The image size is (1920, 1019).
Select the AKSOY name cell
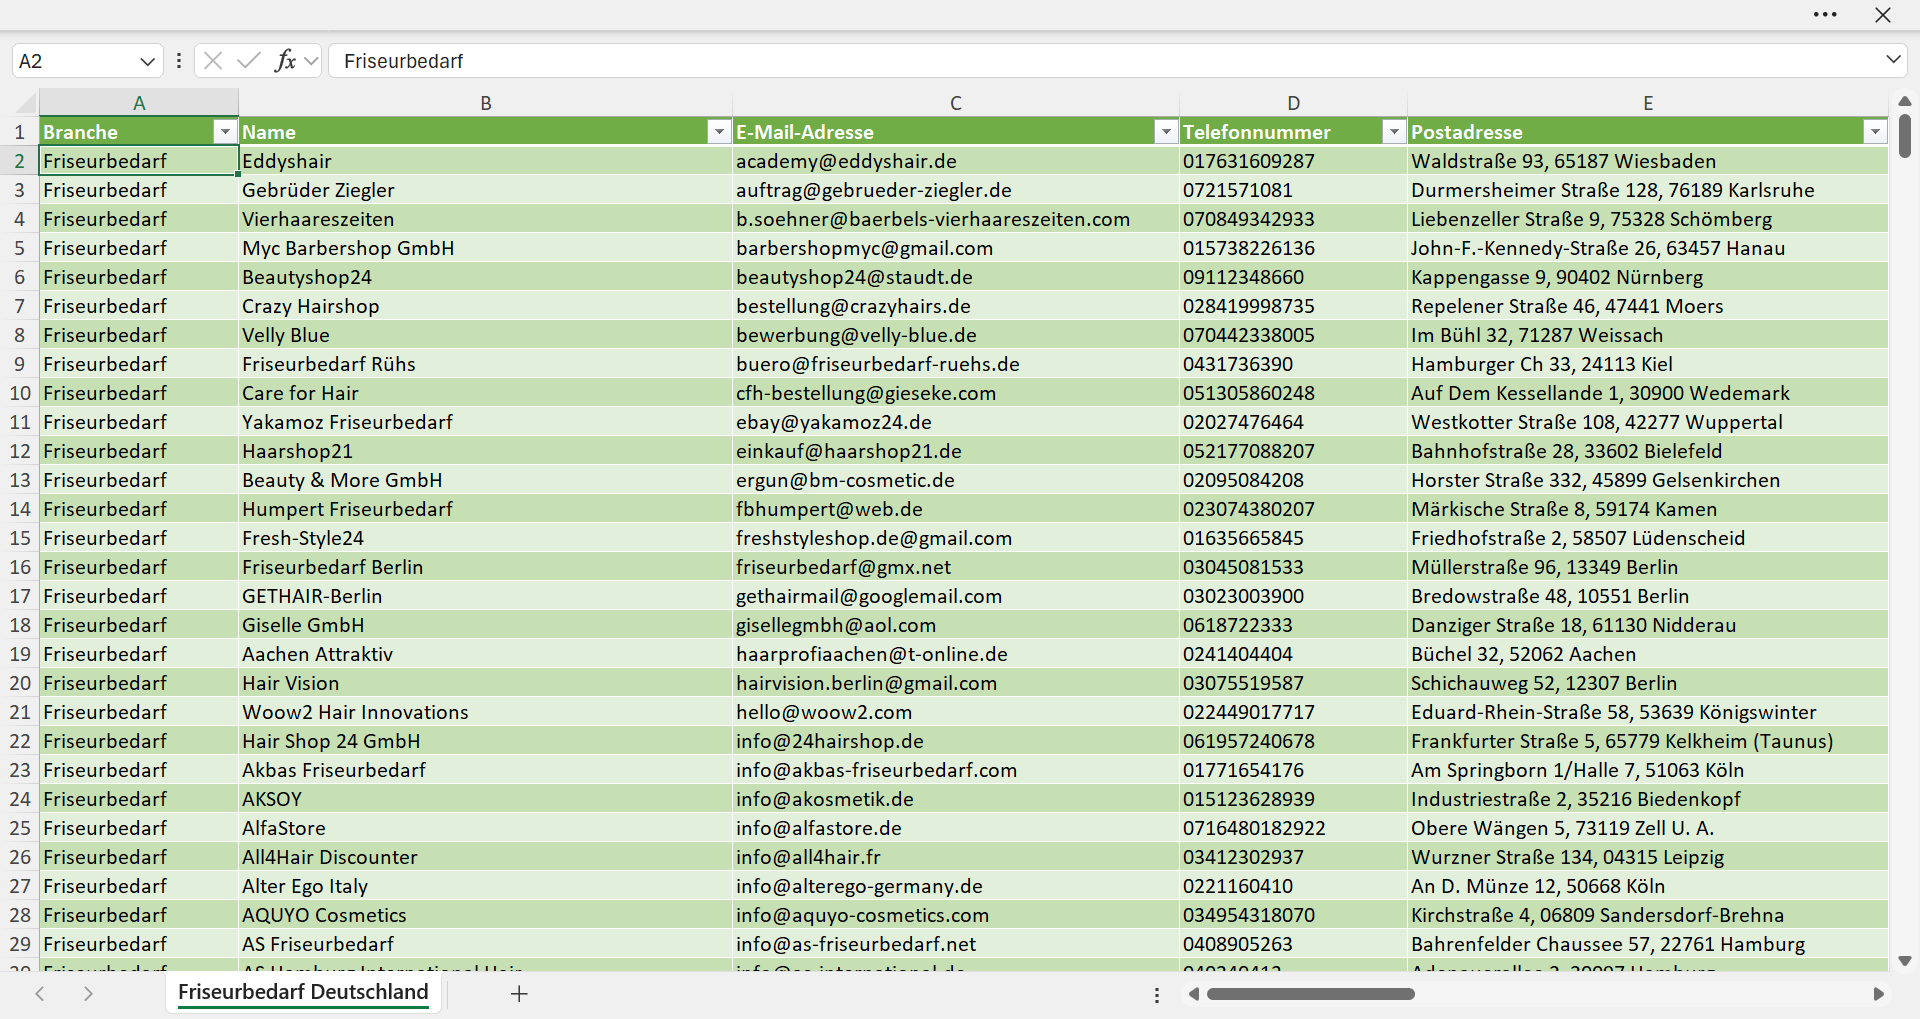tap(486, 799)
